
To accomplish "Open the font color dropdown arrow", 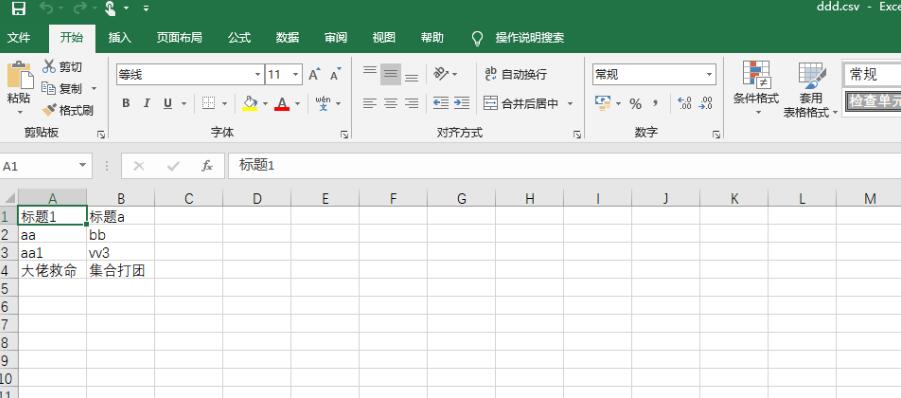I will [x=298, y=104].
